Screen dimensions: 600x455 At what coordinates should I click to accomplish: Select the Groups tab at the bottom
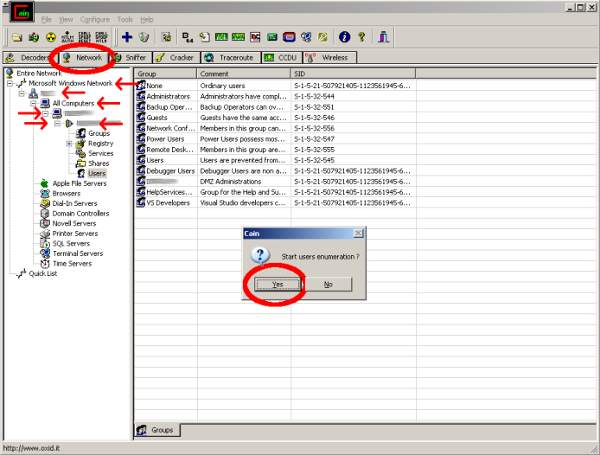point(157,430)
